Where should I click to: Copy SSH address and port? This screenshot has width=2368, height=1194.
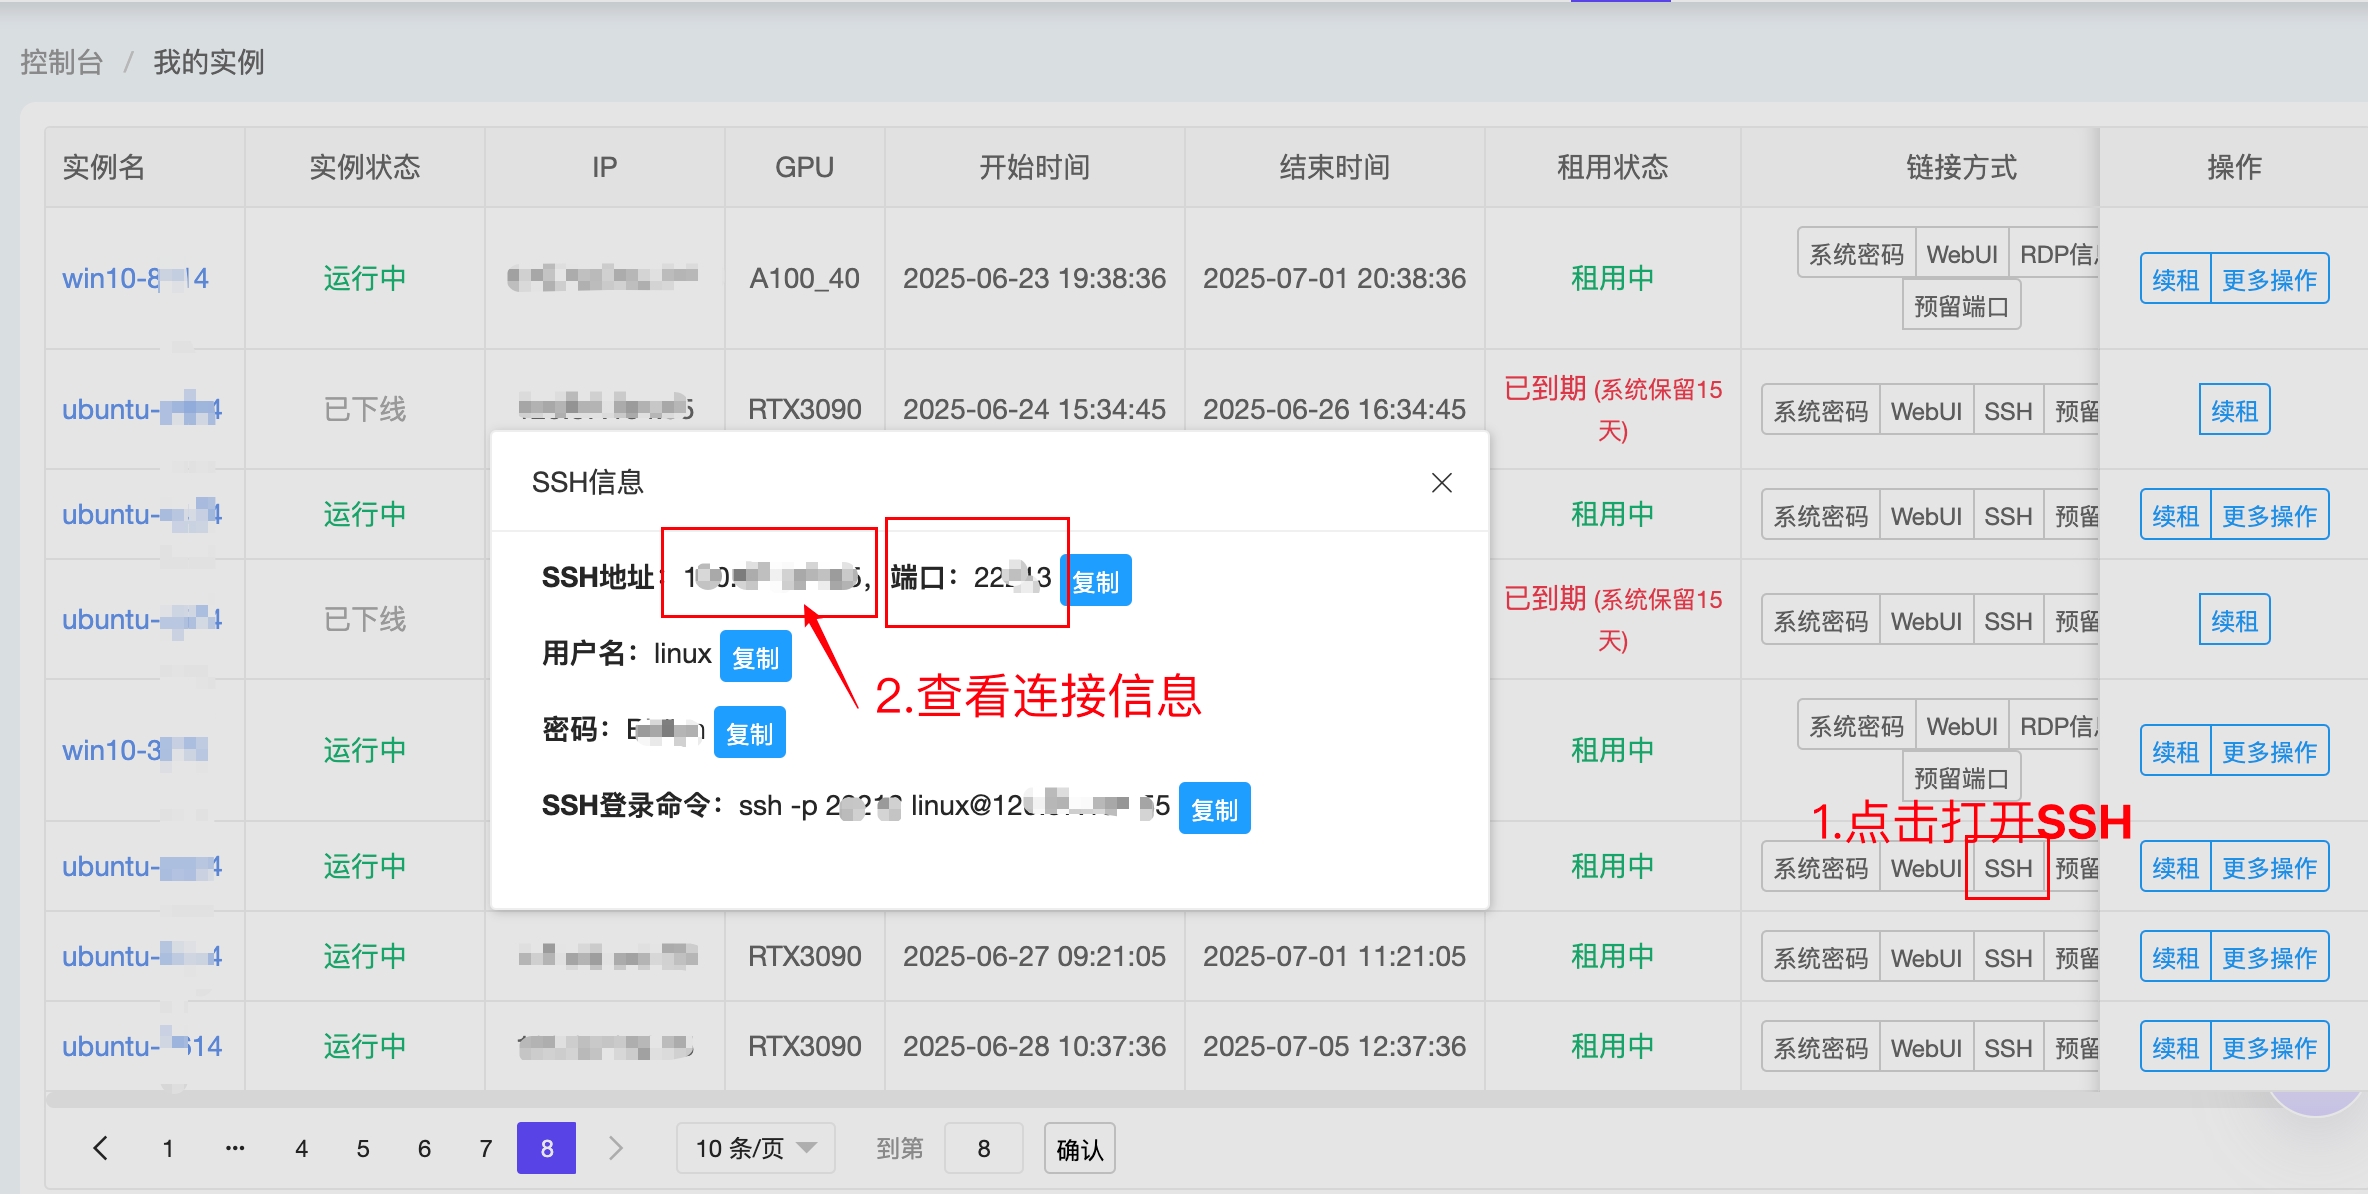coord(1095,581)
